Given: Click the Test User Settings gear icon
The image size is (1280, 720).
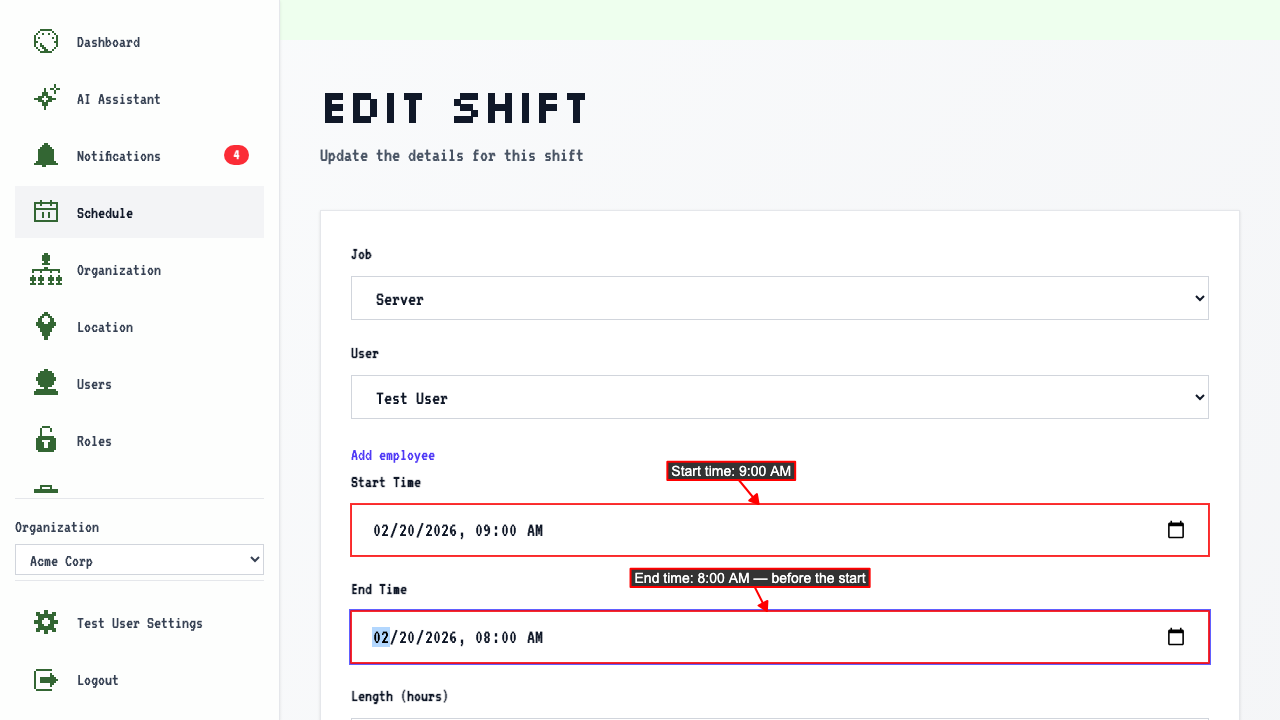Looking at the screenshot, I should 46,622.
